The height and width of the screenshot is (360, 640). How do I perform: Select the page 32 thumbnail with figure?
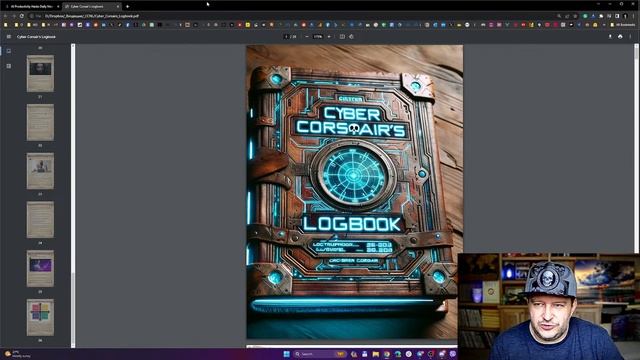pyautogui.click(x=40, y=171)
